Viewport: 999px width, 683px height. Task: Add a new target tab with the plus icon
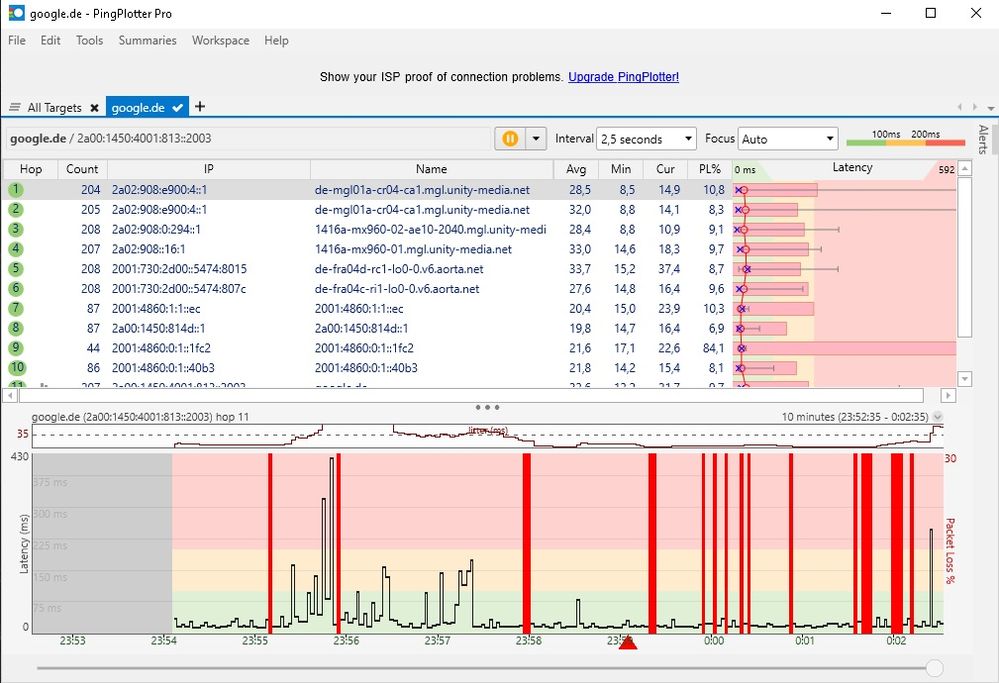[200, 107]
